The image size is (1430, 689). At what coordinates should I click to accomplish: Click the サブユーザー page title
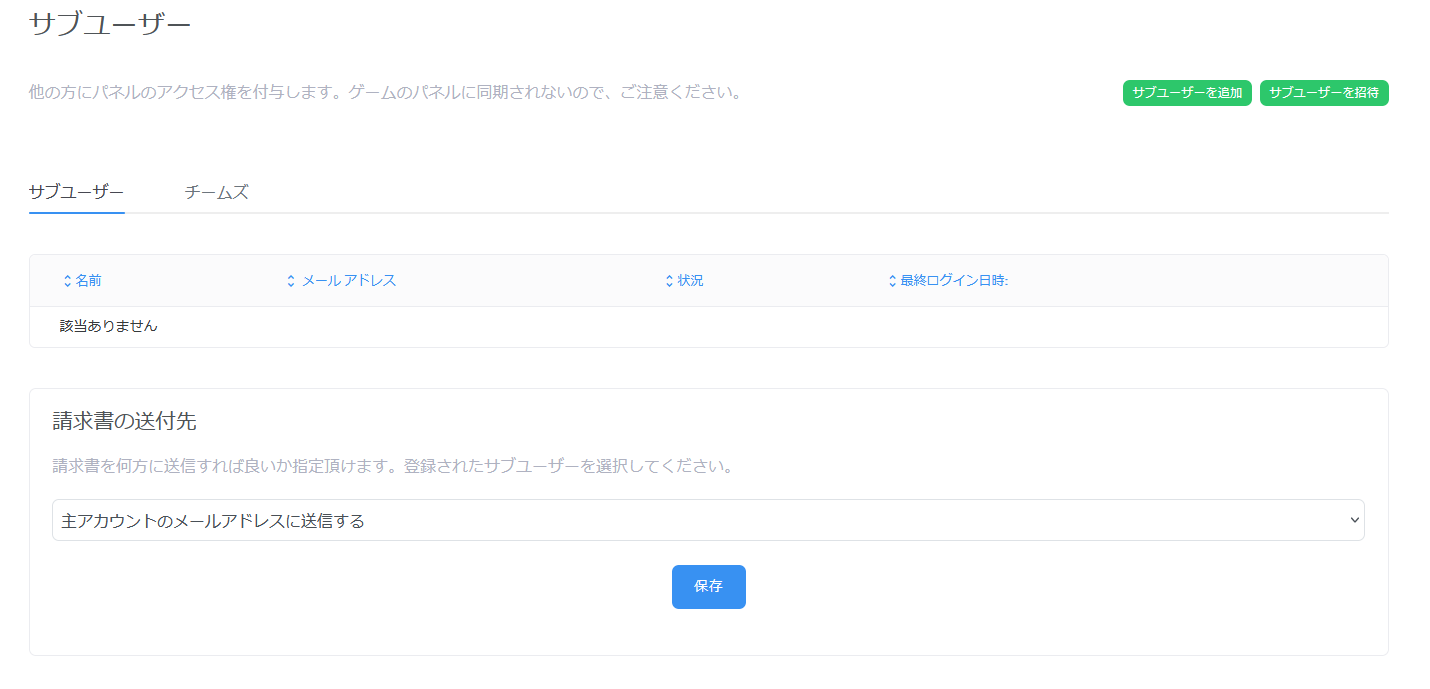(x=110, y=24)
